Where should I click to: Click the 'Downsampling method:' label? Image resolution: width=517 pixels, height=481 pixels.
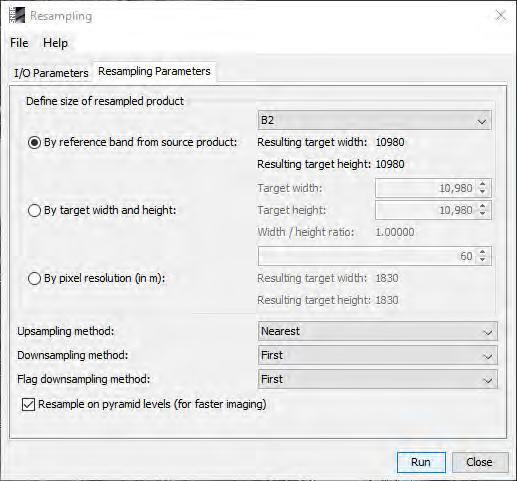tap(73, 355)
